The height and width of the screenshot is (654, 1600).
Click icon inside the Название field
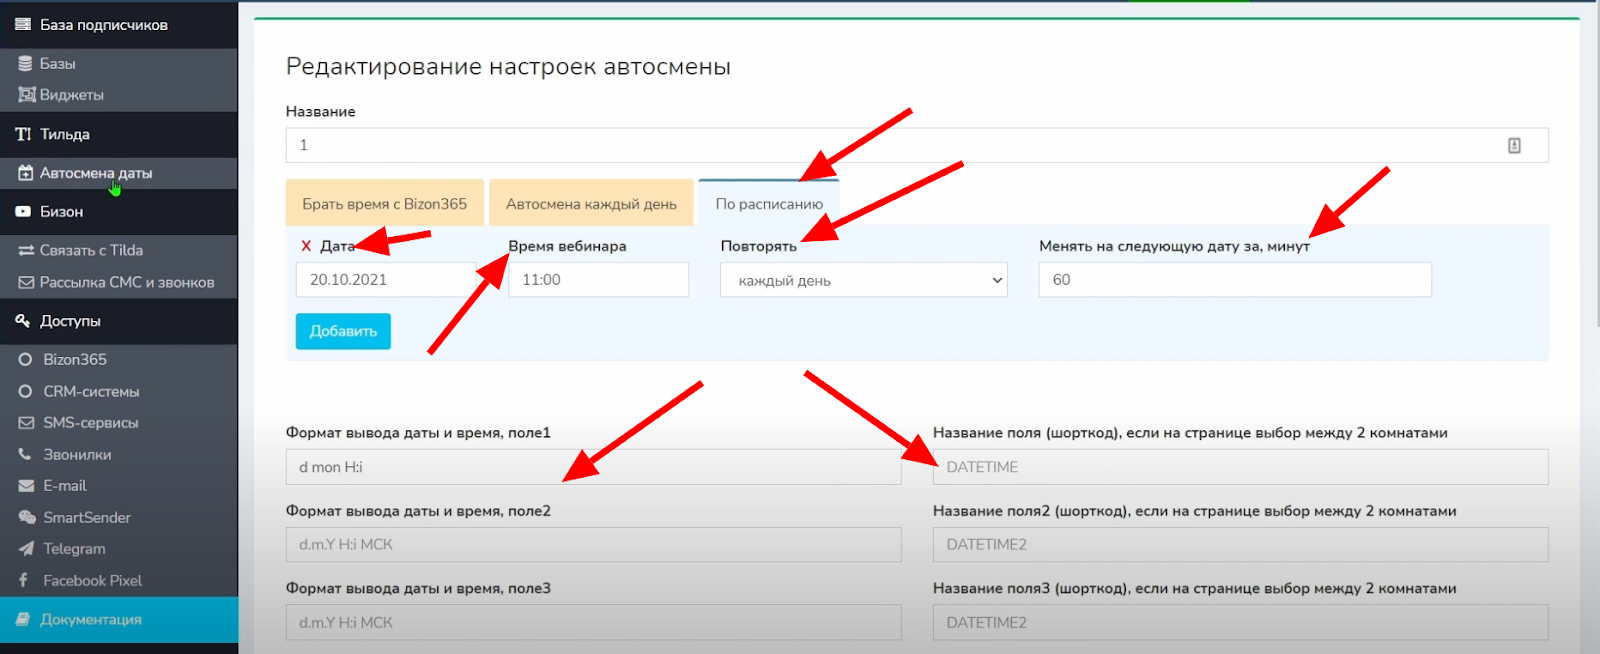pos(1514,146)
